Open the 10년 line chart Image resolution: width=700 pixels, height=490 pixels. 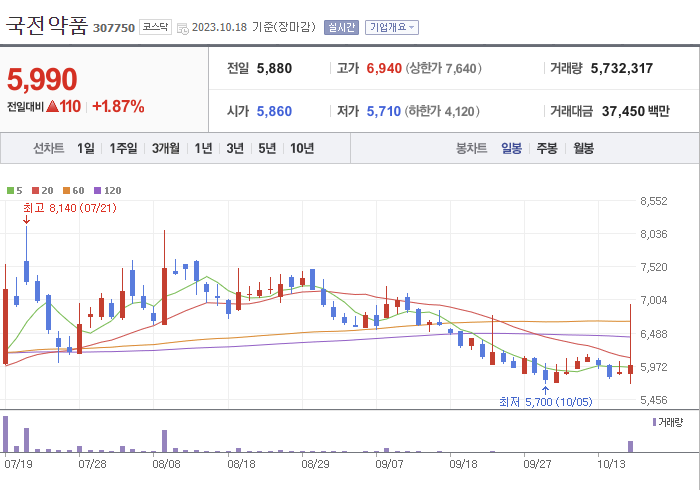[x=302, y=148]
